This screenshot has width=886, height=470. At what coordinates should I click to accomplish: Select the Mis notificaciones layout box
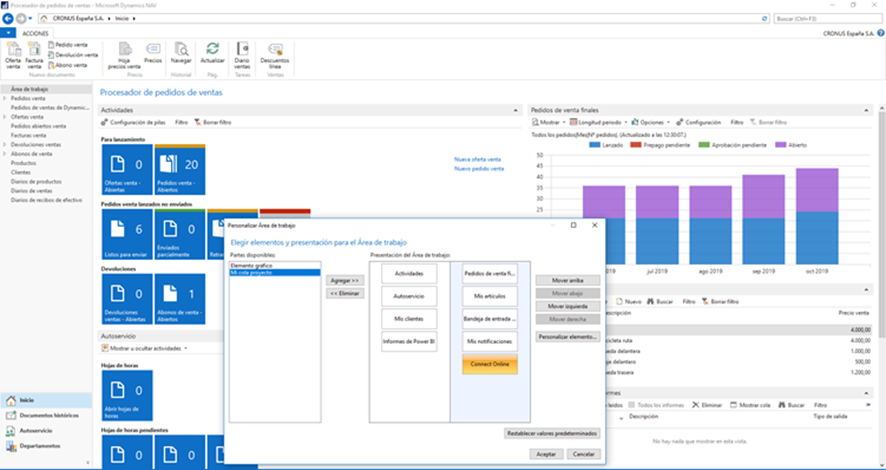coord(490,341)
